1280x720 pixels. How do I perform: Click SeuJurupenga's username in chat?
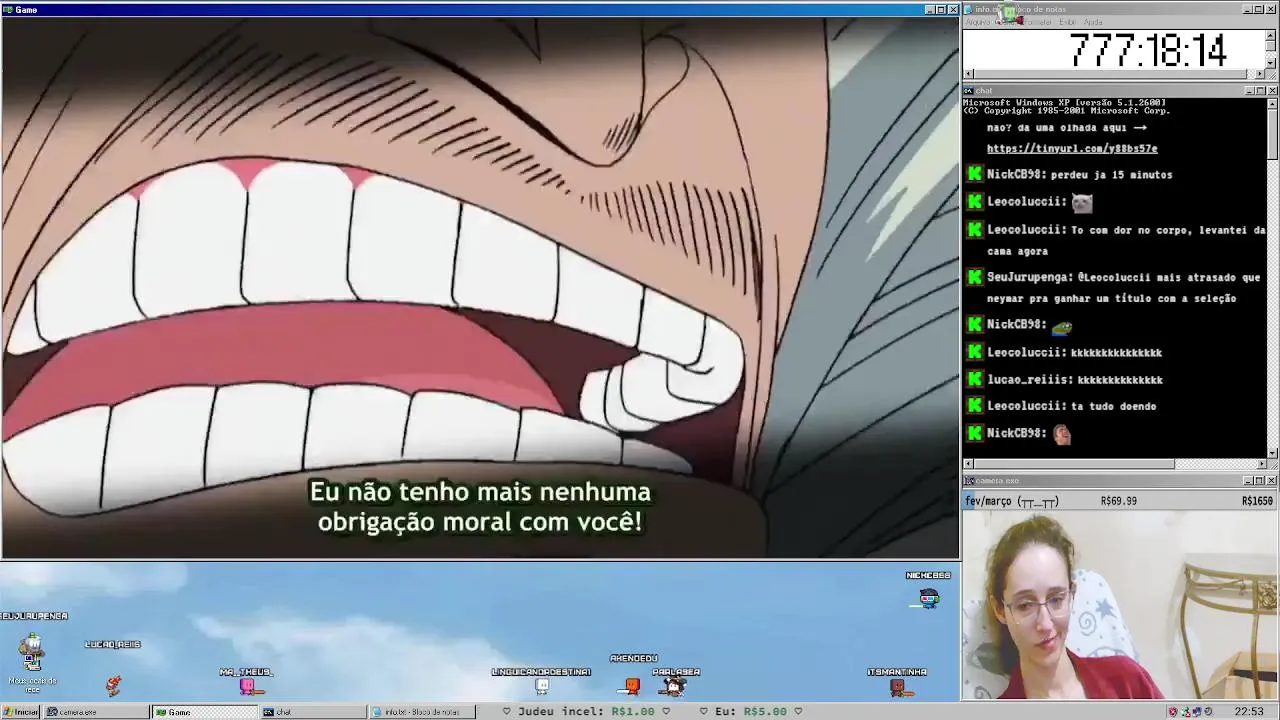pos(1030,277)
